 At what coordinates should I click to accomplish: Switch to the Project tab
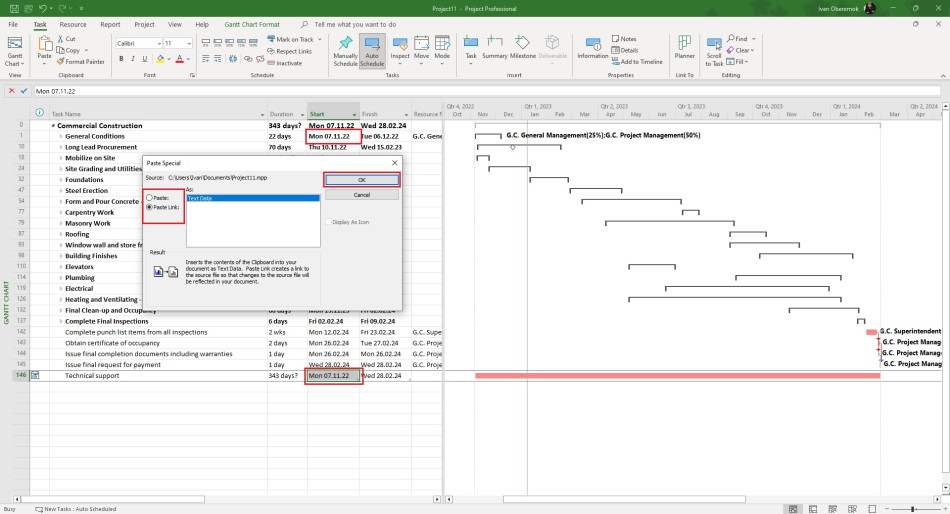pyautogui.click(x=144, y=24)
